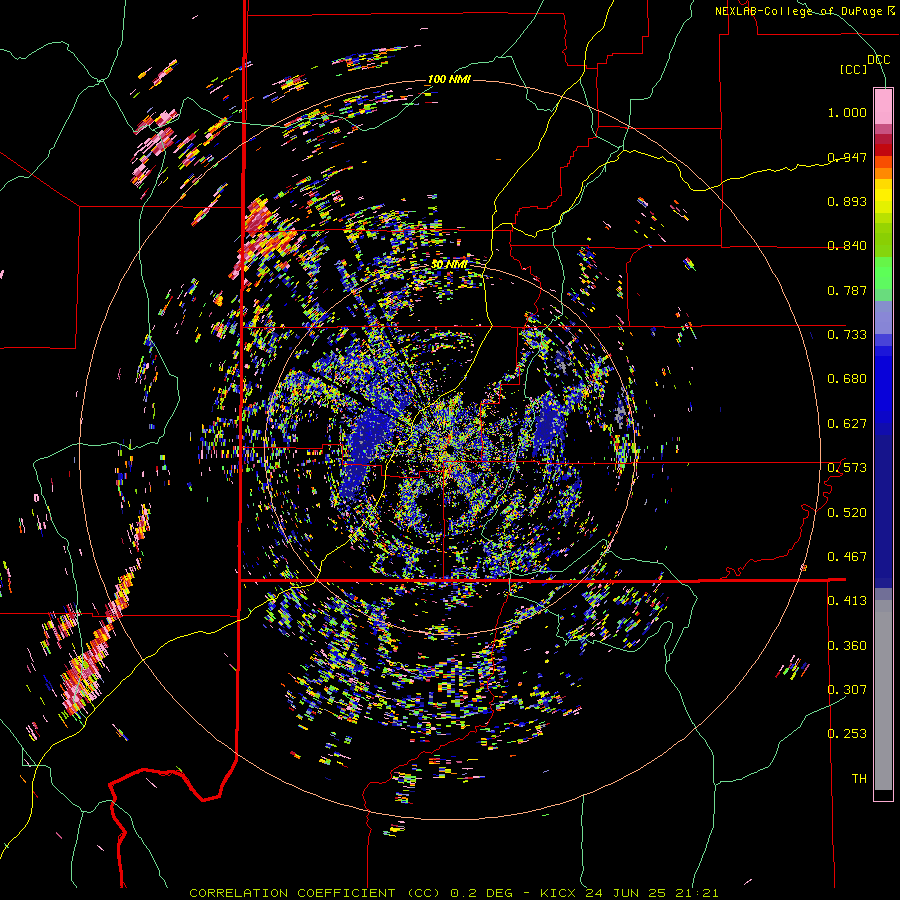Click the 0.520 scale value
The image size is (900, 900).
(x=847, y=513)
